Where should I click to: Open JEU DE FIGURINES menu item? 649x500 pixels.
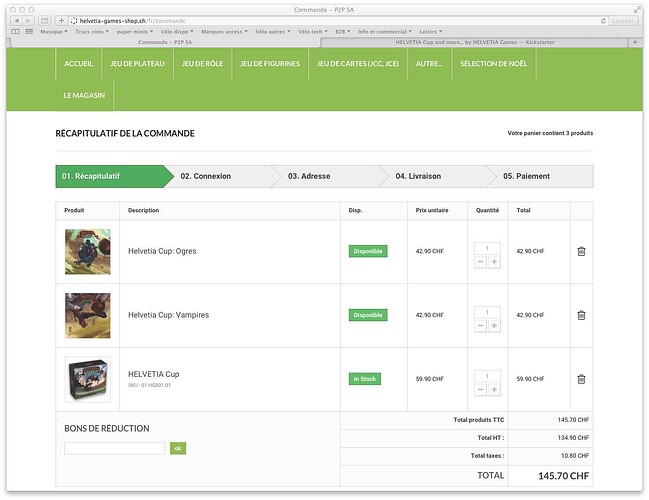[x=270, y=64]
